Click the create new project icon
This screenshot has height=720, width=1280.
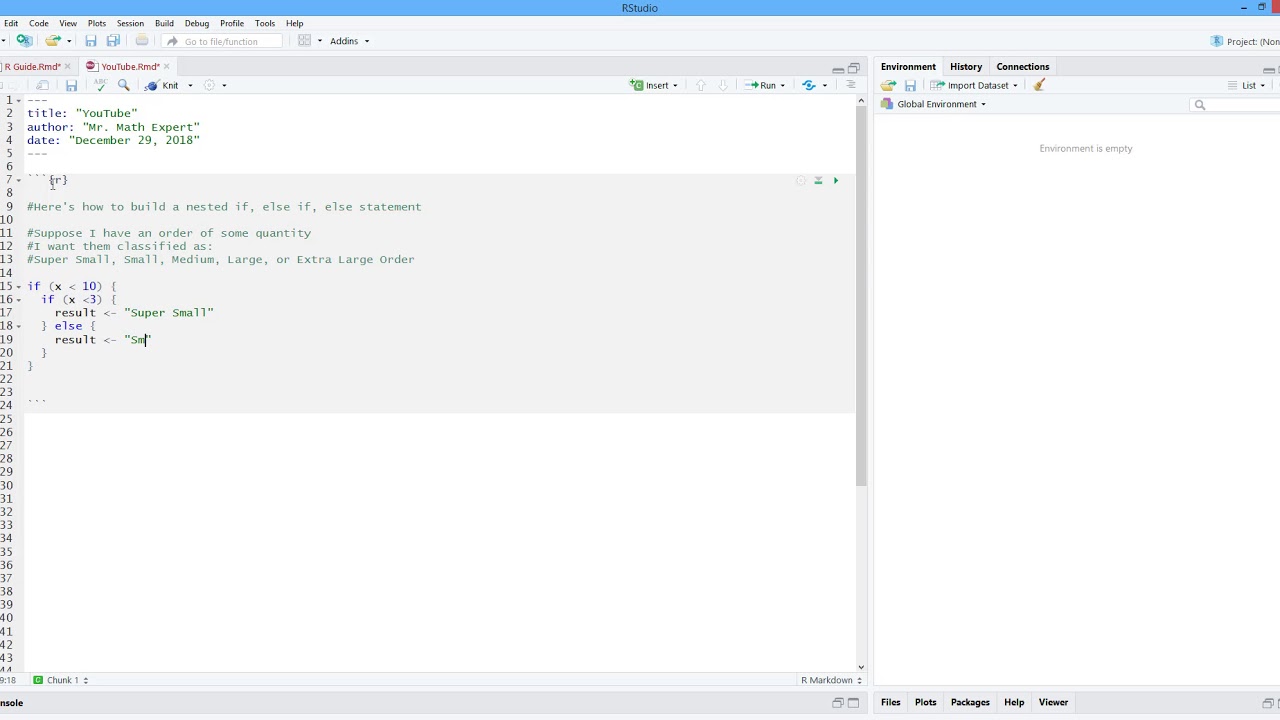tap(24, 41)
